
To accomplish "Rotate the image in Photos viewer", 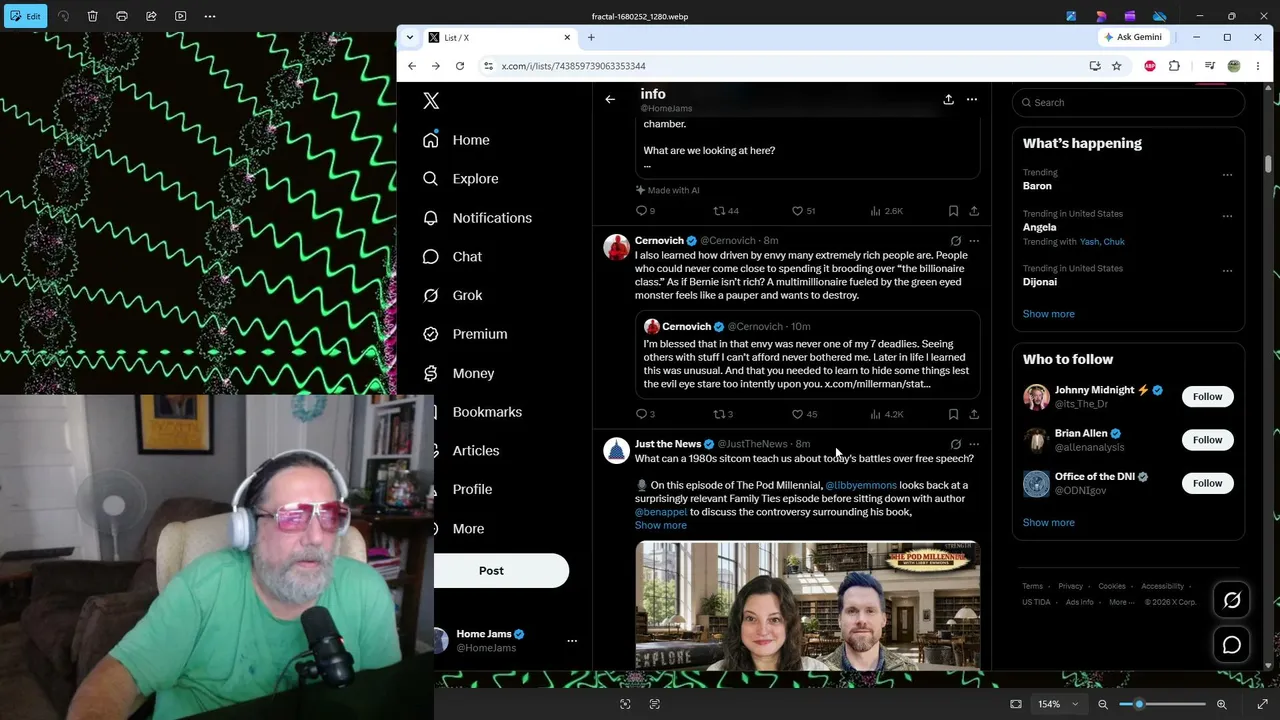I will pos(63,16).
